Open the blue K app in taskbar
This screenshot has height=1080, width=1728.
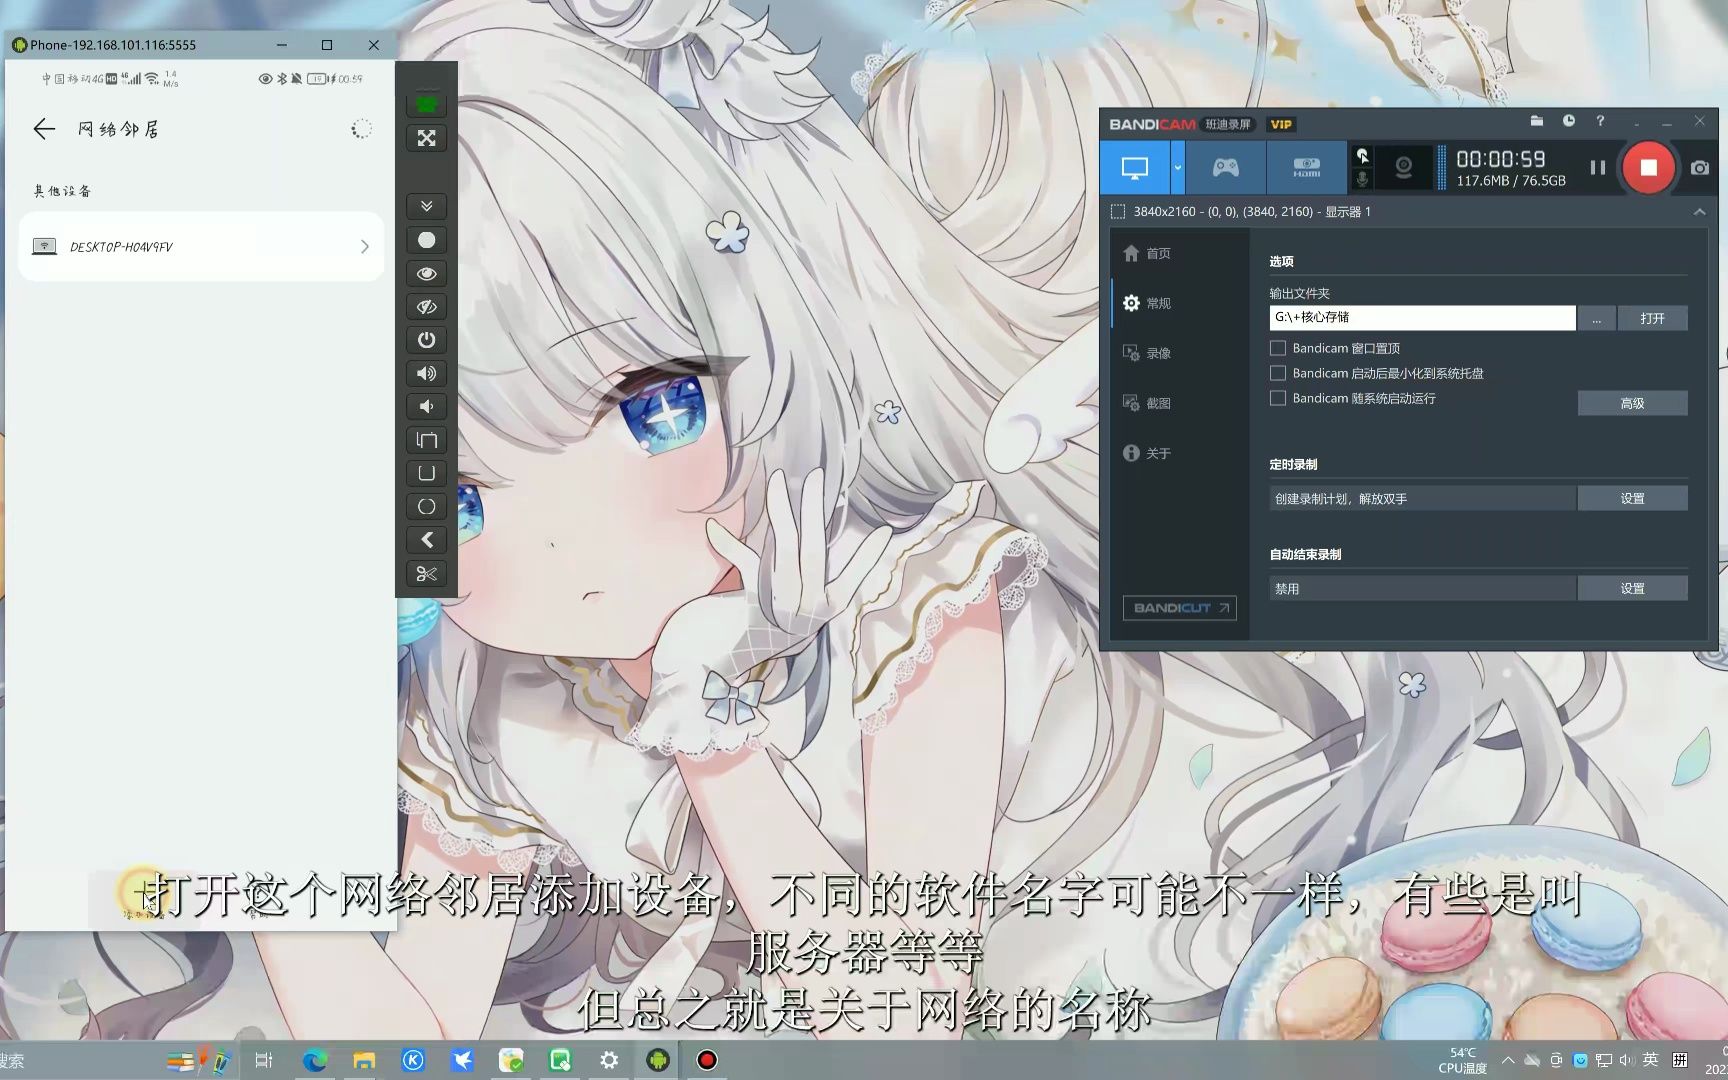pyautogui.click(x=413, y=1060)
